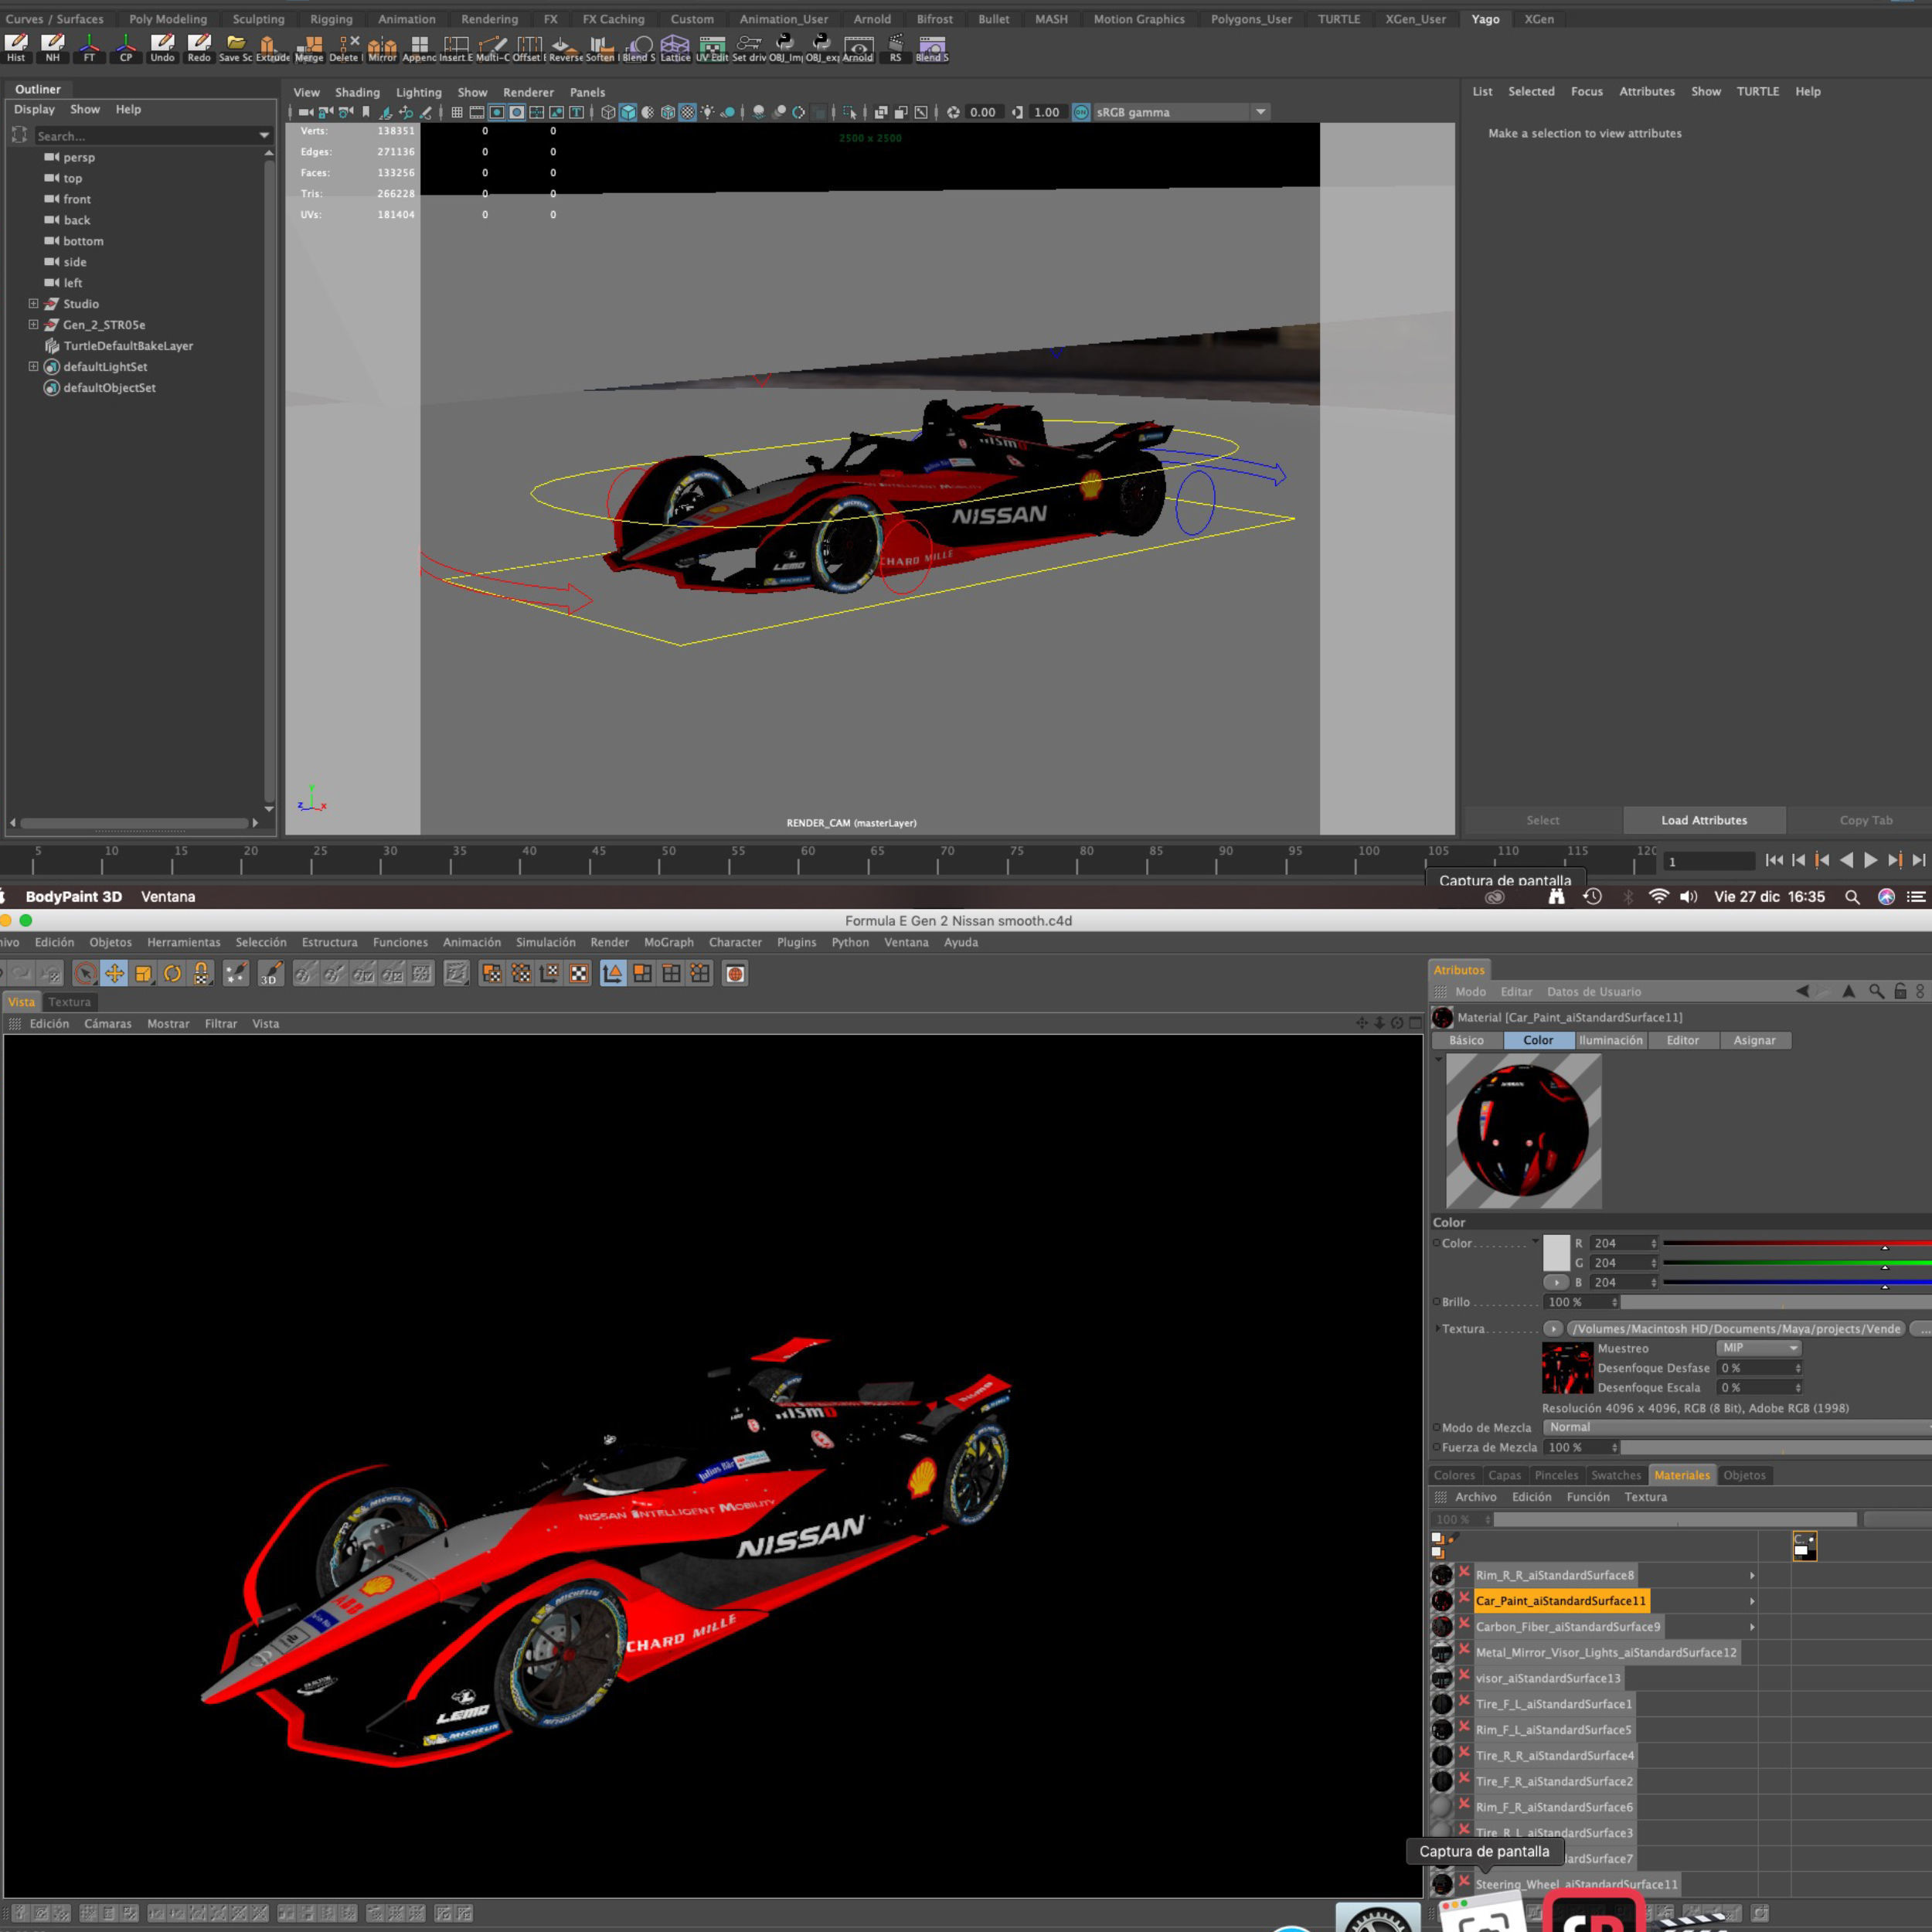Go to start of Maya playback range
The height and width of the screenshot is (1932, 1932).
pos(1774,860)
